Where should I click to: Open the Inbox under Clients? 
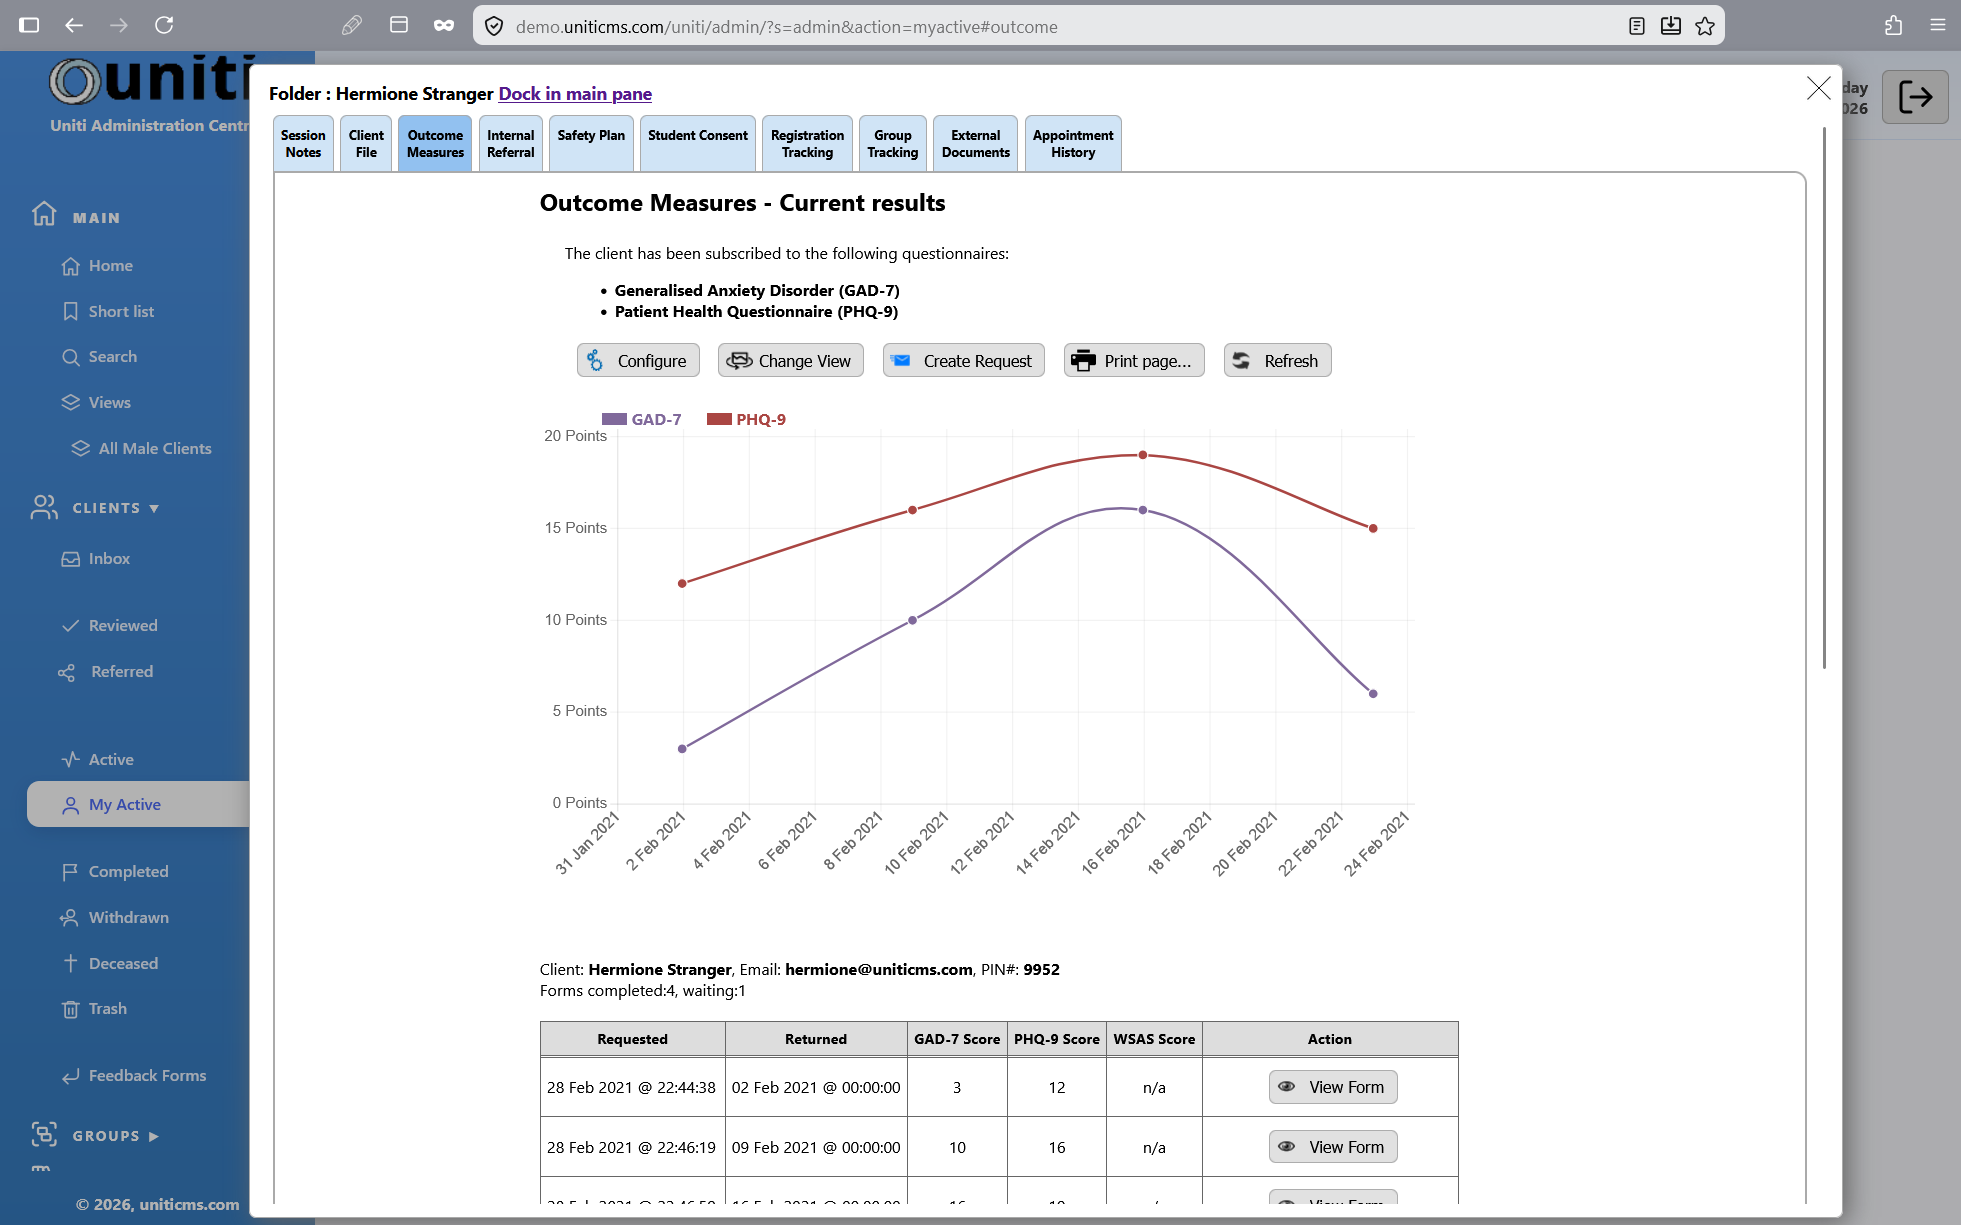click(109, 558)
